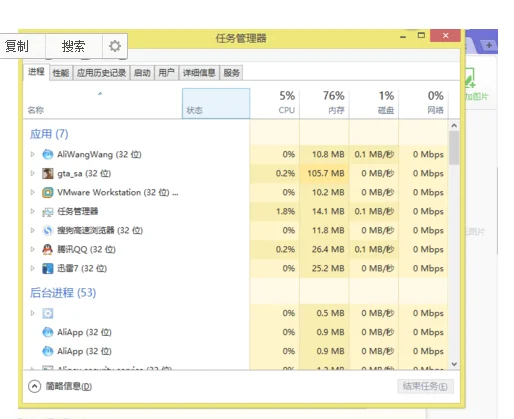Click the 0.5 MB memory cell

pos(324,313)
